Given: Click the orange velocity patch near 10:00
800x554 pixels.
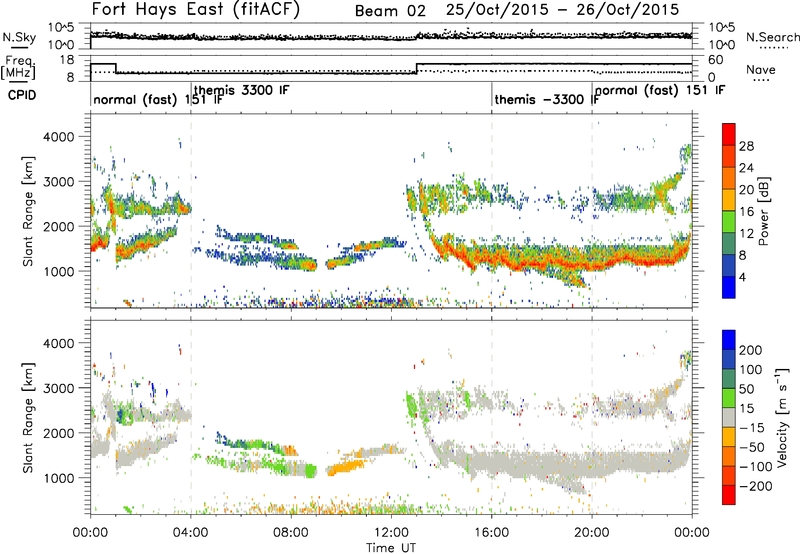Looking at the screenshot, I should pyautogui.click(x=347, y=466).
